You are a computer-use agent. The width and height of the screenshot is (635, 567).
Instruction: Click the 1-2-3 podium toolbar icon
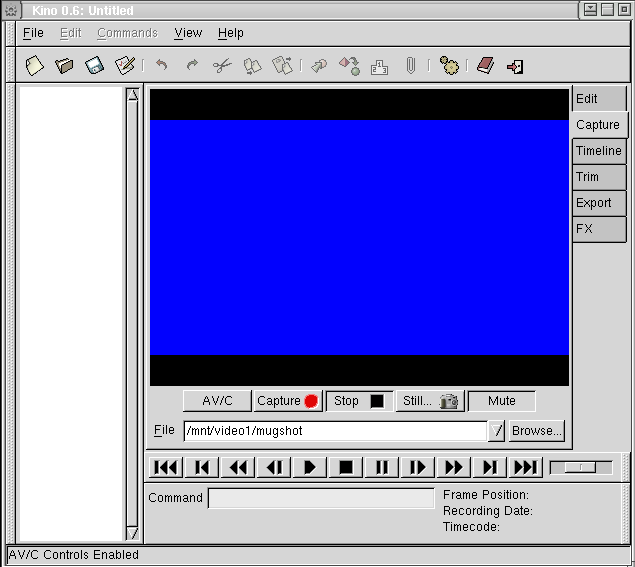(x=379, y=67)
